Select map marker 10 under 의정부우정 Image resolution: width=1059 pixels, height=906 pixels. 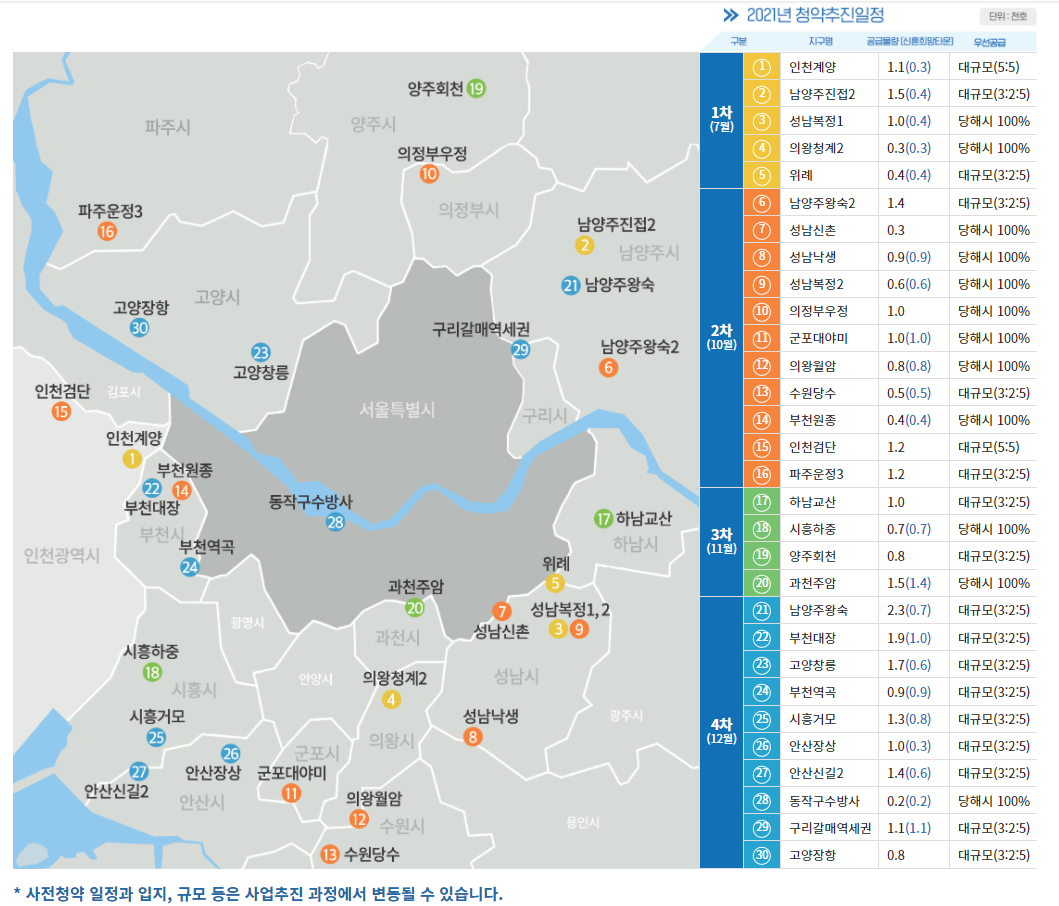click(x=429, y=174)
